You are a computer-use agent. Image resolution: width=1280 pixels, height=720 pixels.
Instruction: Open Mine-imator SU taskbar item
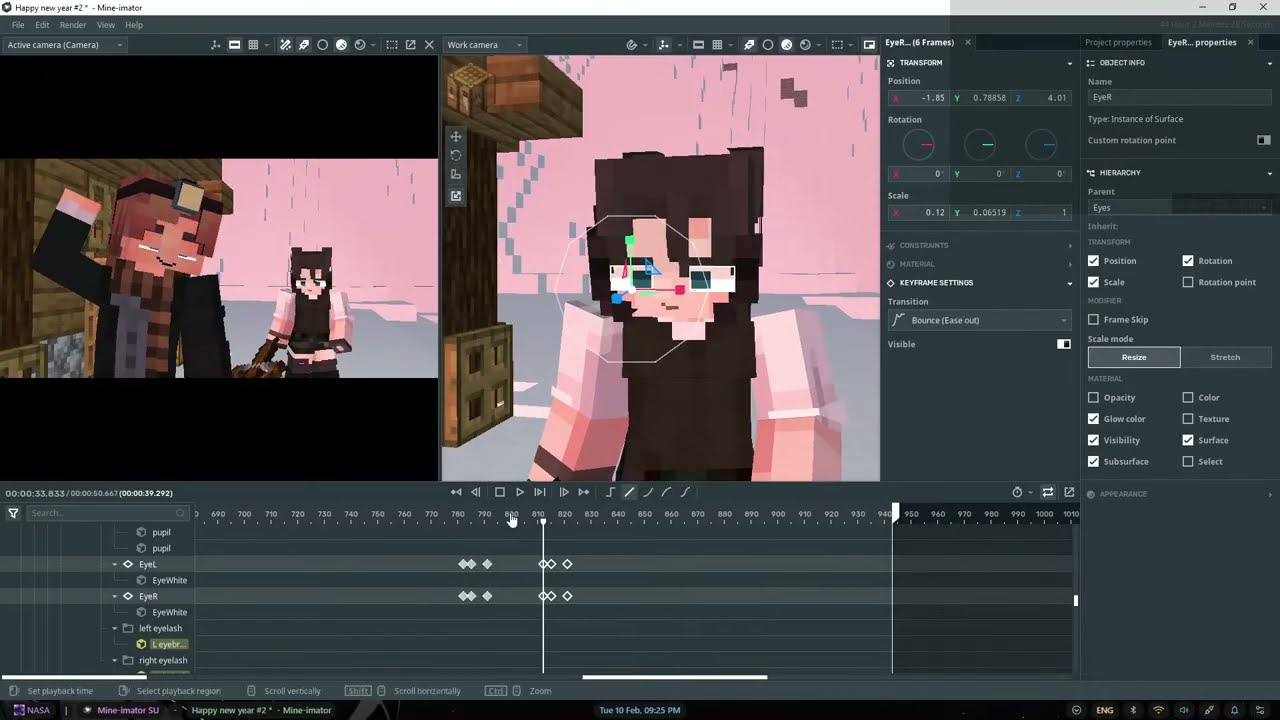pos(121,710)
